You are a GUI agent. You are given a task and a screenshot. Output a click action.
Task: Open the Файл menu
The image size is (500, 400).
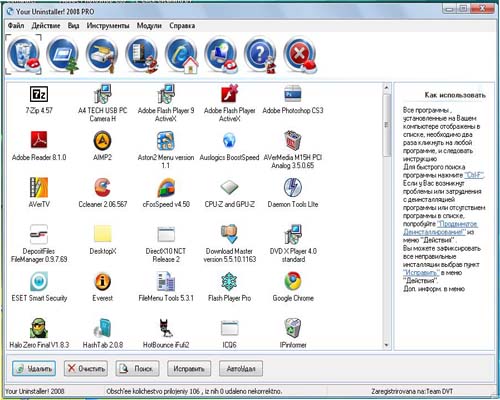(x=16, y=26)
